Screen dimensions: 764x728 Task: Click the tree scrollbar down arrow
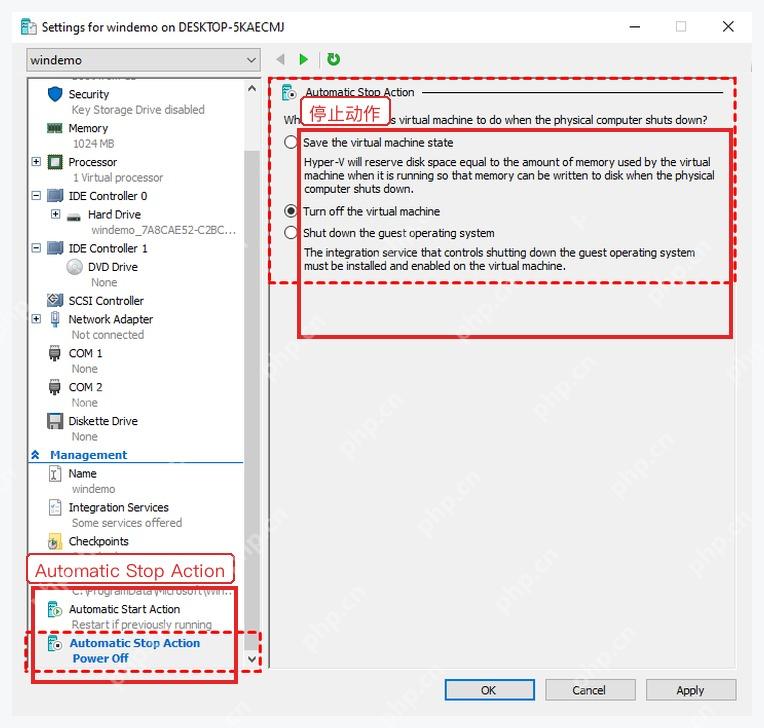coord(252,659)
